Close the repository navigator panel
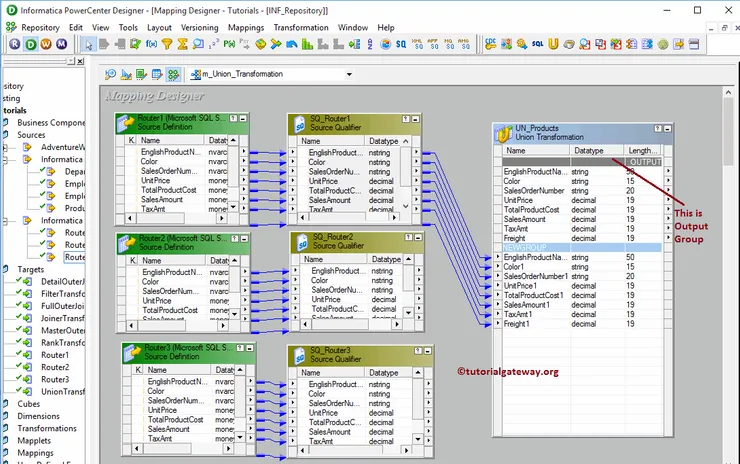 pyautogui.click(x=80, y=61)
